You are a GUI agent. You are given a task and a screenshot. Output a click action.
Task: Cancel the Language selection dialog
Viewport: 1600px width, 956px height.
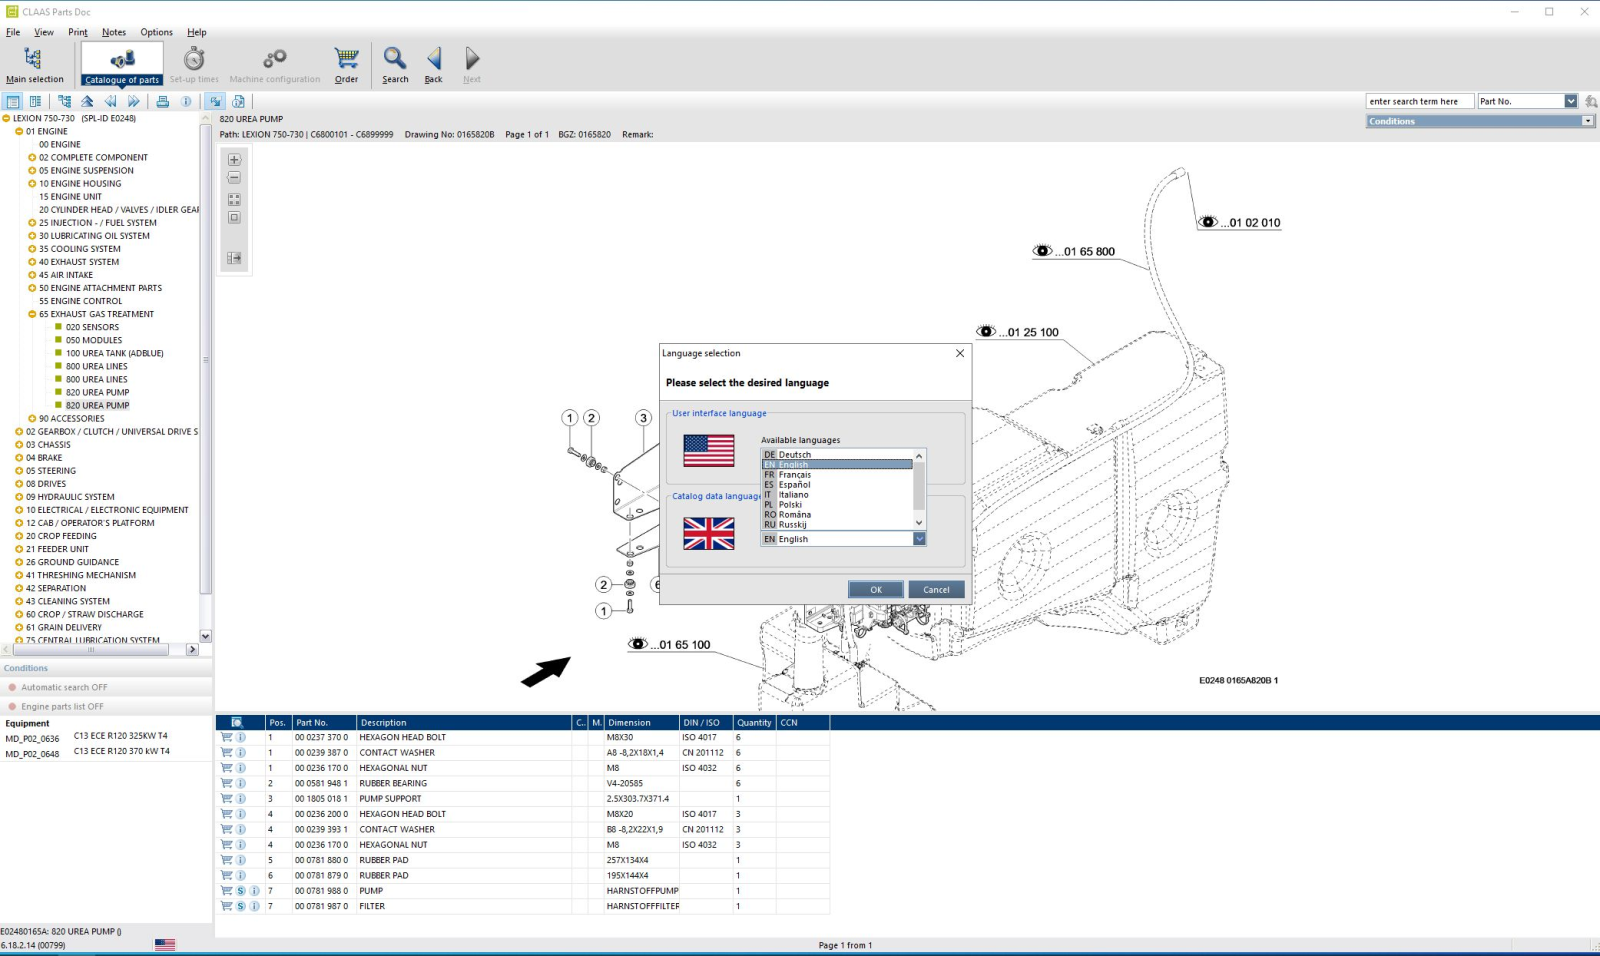point(936,590)
